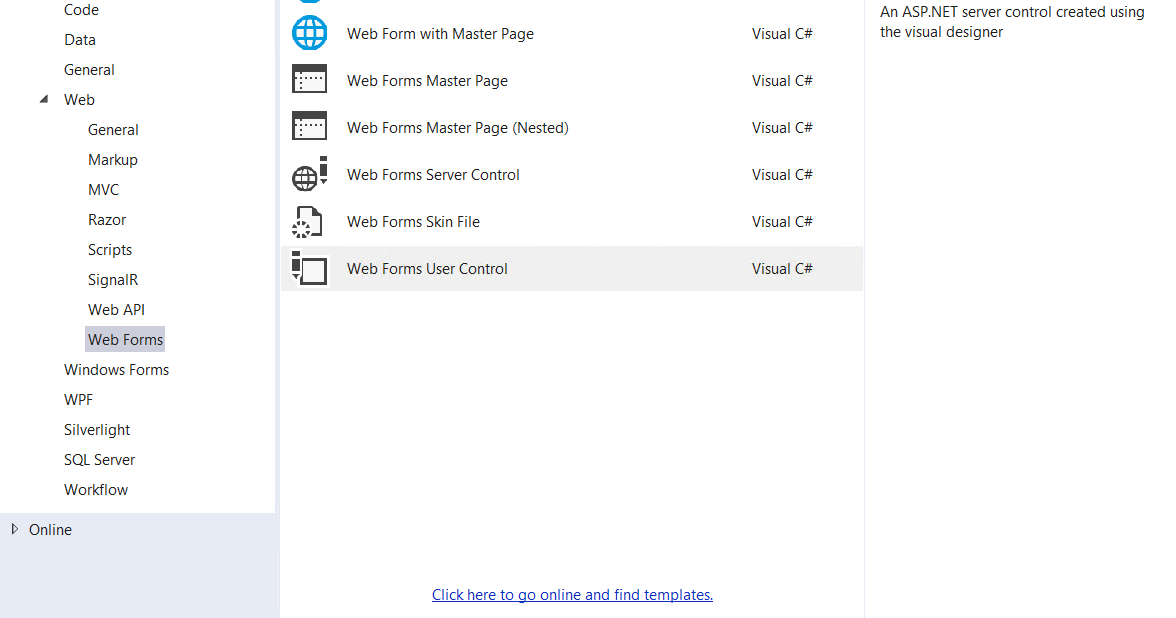
Task: Select the Markup category
Action: [112, 160]
